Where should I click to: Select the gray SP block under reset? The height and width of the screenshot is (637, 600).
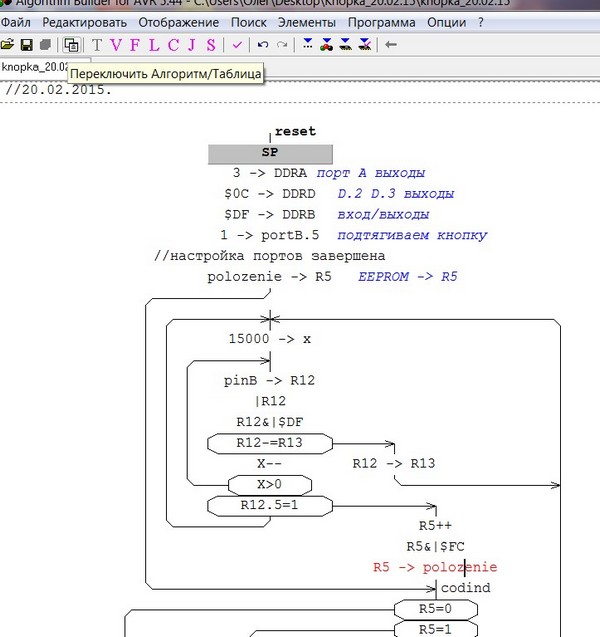pos(270,153)
